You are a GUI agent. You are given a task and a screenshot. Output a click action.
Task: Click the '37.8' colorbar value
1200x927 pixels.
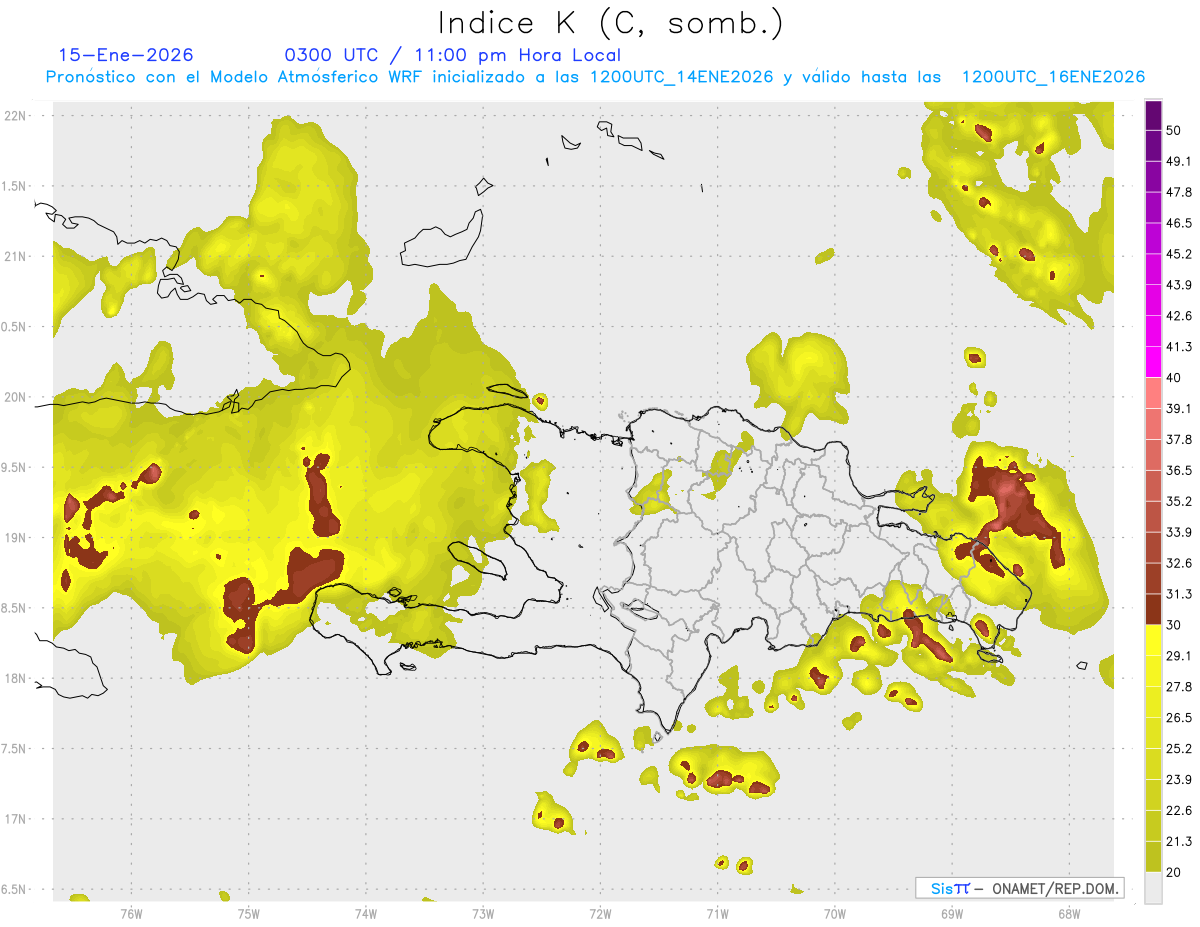[1179, 439]
